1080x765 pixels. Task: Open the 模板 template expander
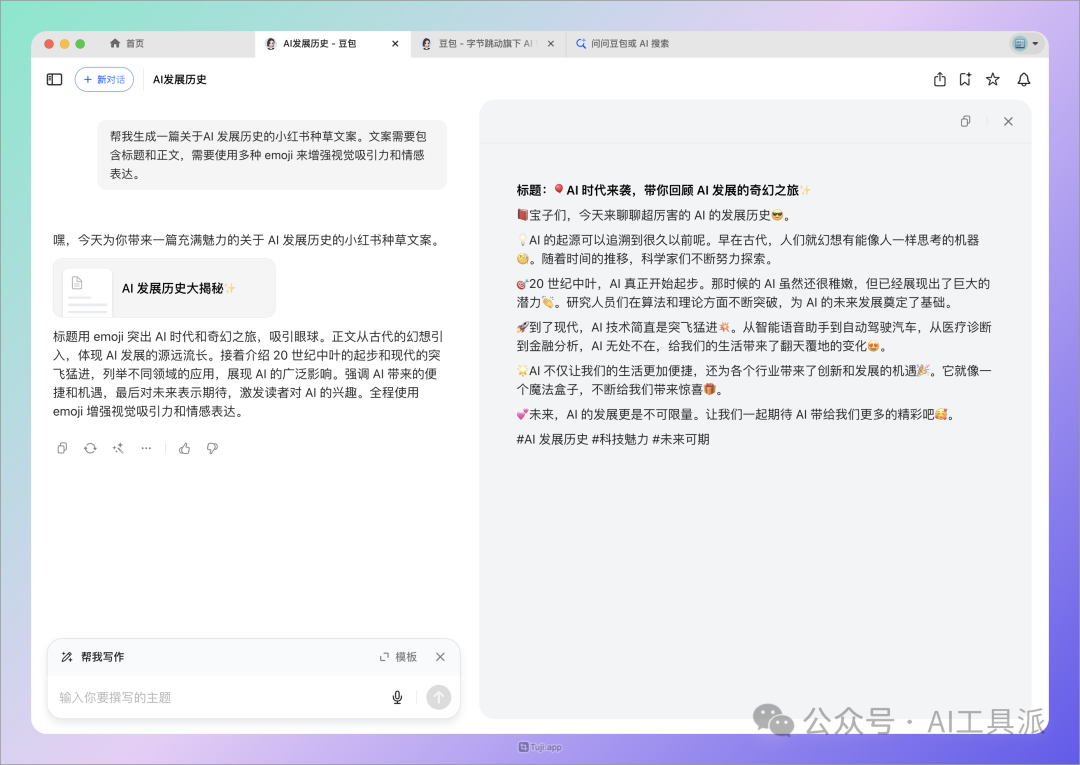(x=398, y=657)
